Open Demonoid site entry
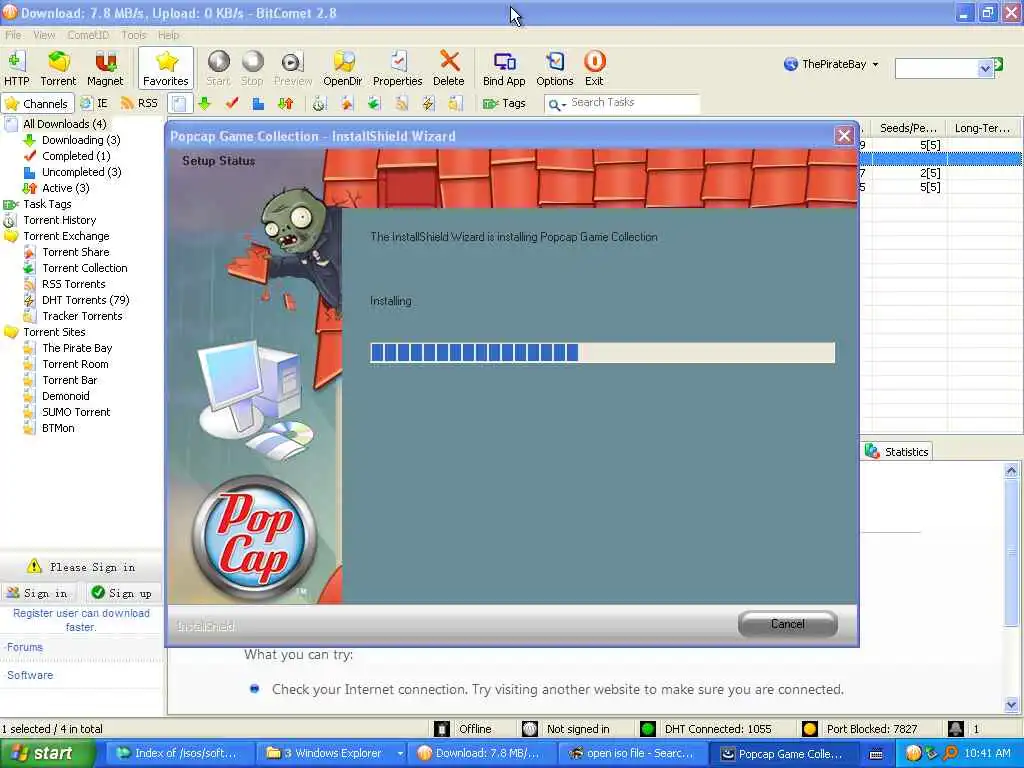Viewport: 1024px width, 768px height. [66, 396]
